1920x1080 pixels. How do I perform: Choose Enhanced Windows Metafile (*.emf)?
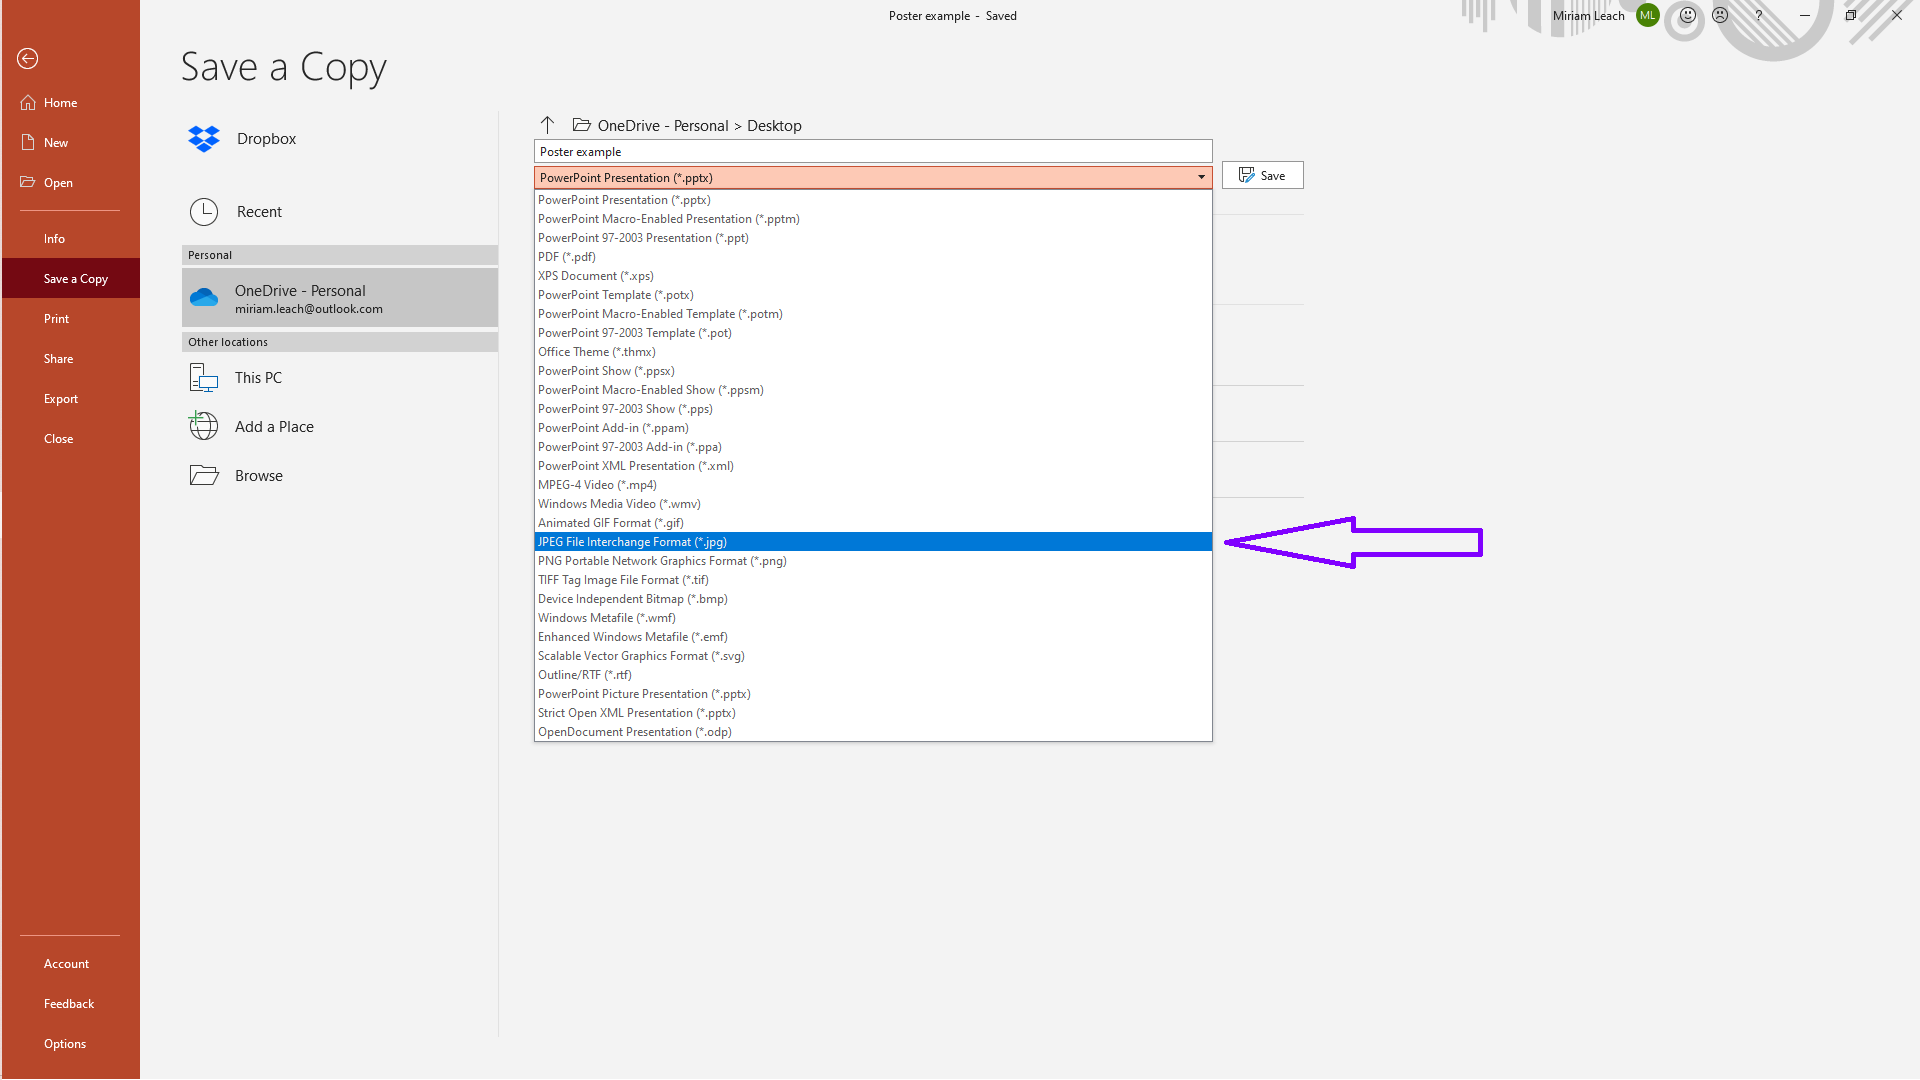click(x=873, y=637)
